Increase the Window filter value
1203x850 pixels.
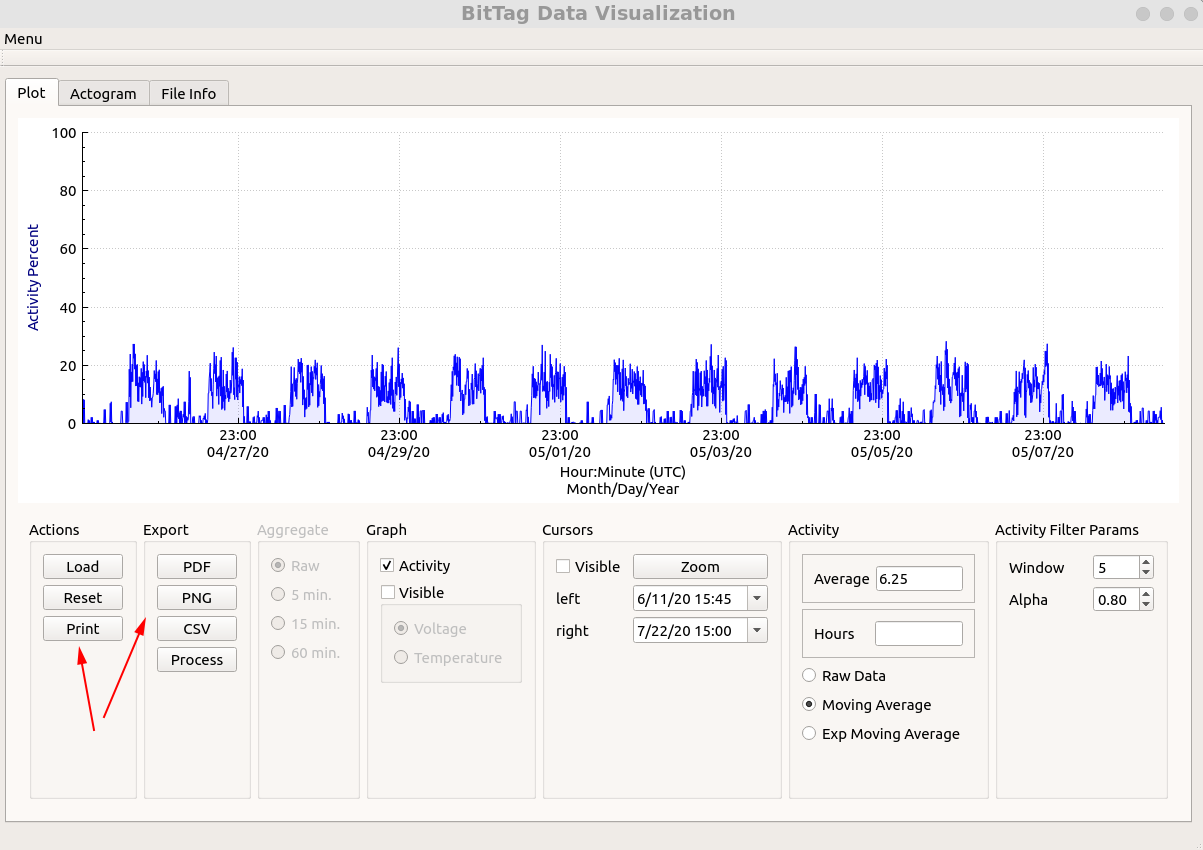[1146, 562]
